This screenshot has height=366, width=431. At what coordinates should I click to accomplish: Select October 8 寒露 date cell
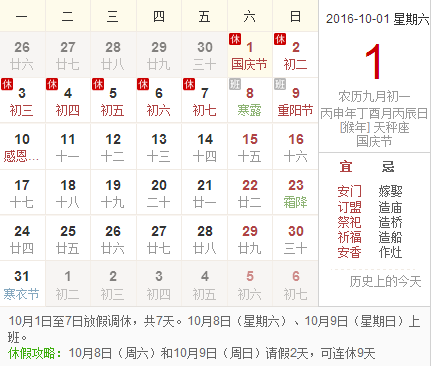[x=250, y=101]
